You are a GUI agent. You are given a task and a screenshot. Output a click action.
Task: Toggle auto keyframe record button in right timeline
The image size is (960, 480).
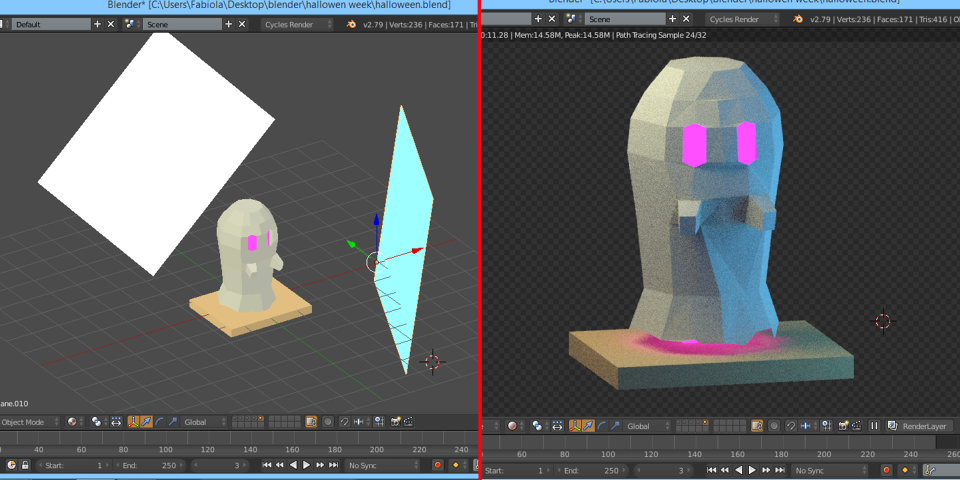point(887,470)
